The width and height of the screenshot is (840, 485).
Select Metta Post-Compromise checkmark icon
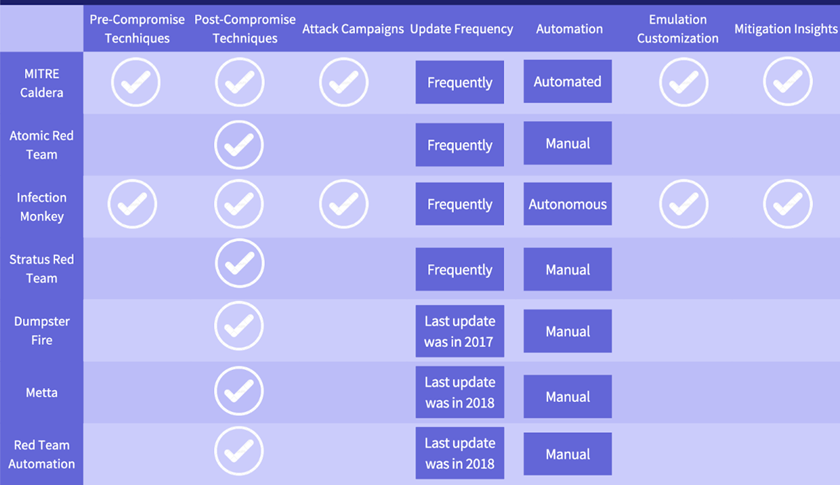point(239,391)
